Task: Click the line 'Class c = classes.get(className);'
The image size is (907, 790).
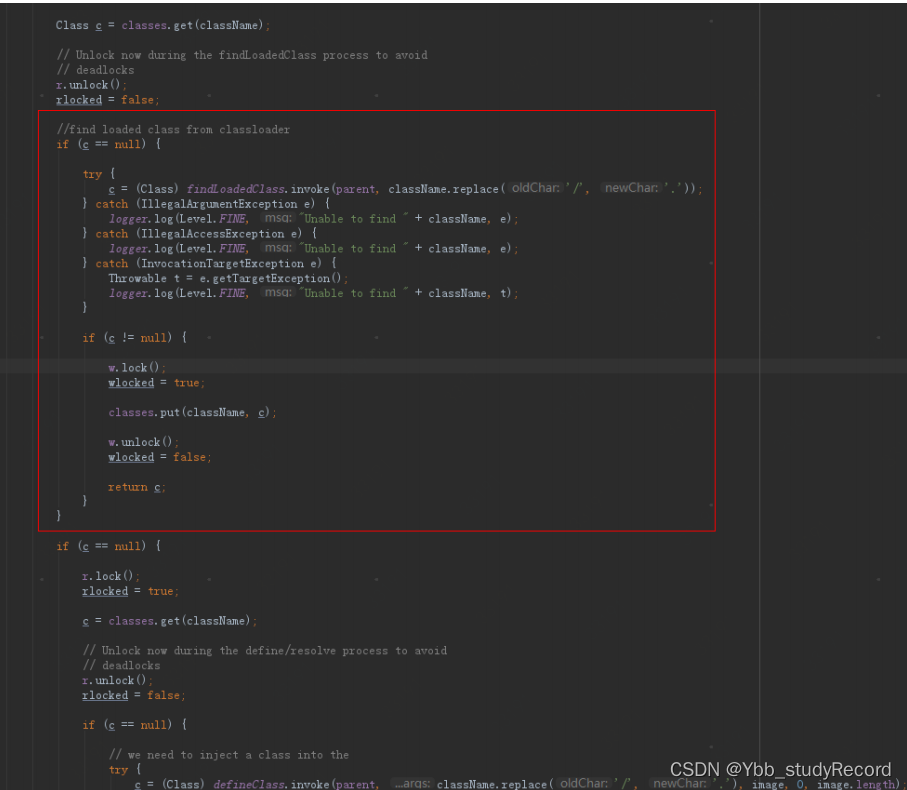Action: (x=163, y=25)
